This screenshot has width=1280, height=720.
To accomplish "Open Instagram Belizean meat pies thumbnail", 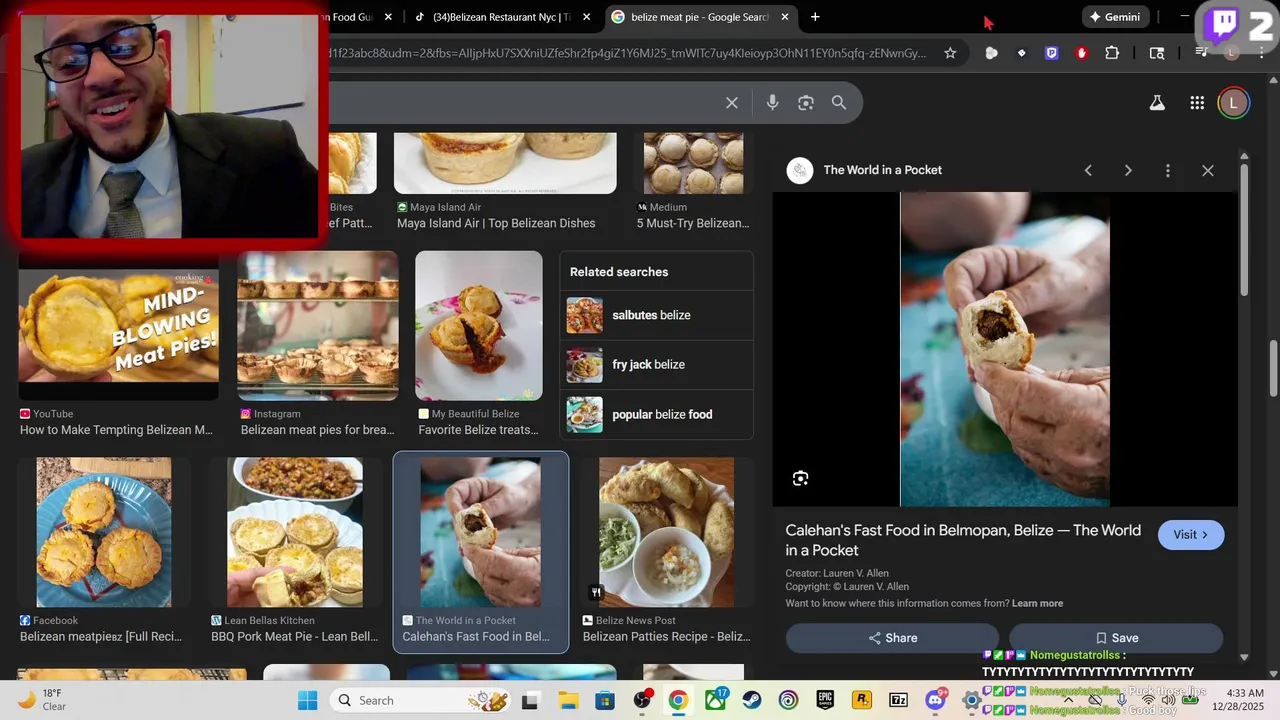I will pyautogui.click(x=318, y=327).
